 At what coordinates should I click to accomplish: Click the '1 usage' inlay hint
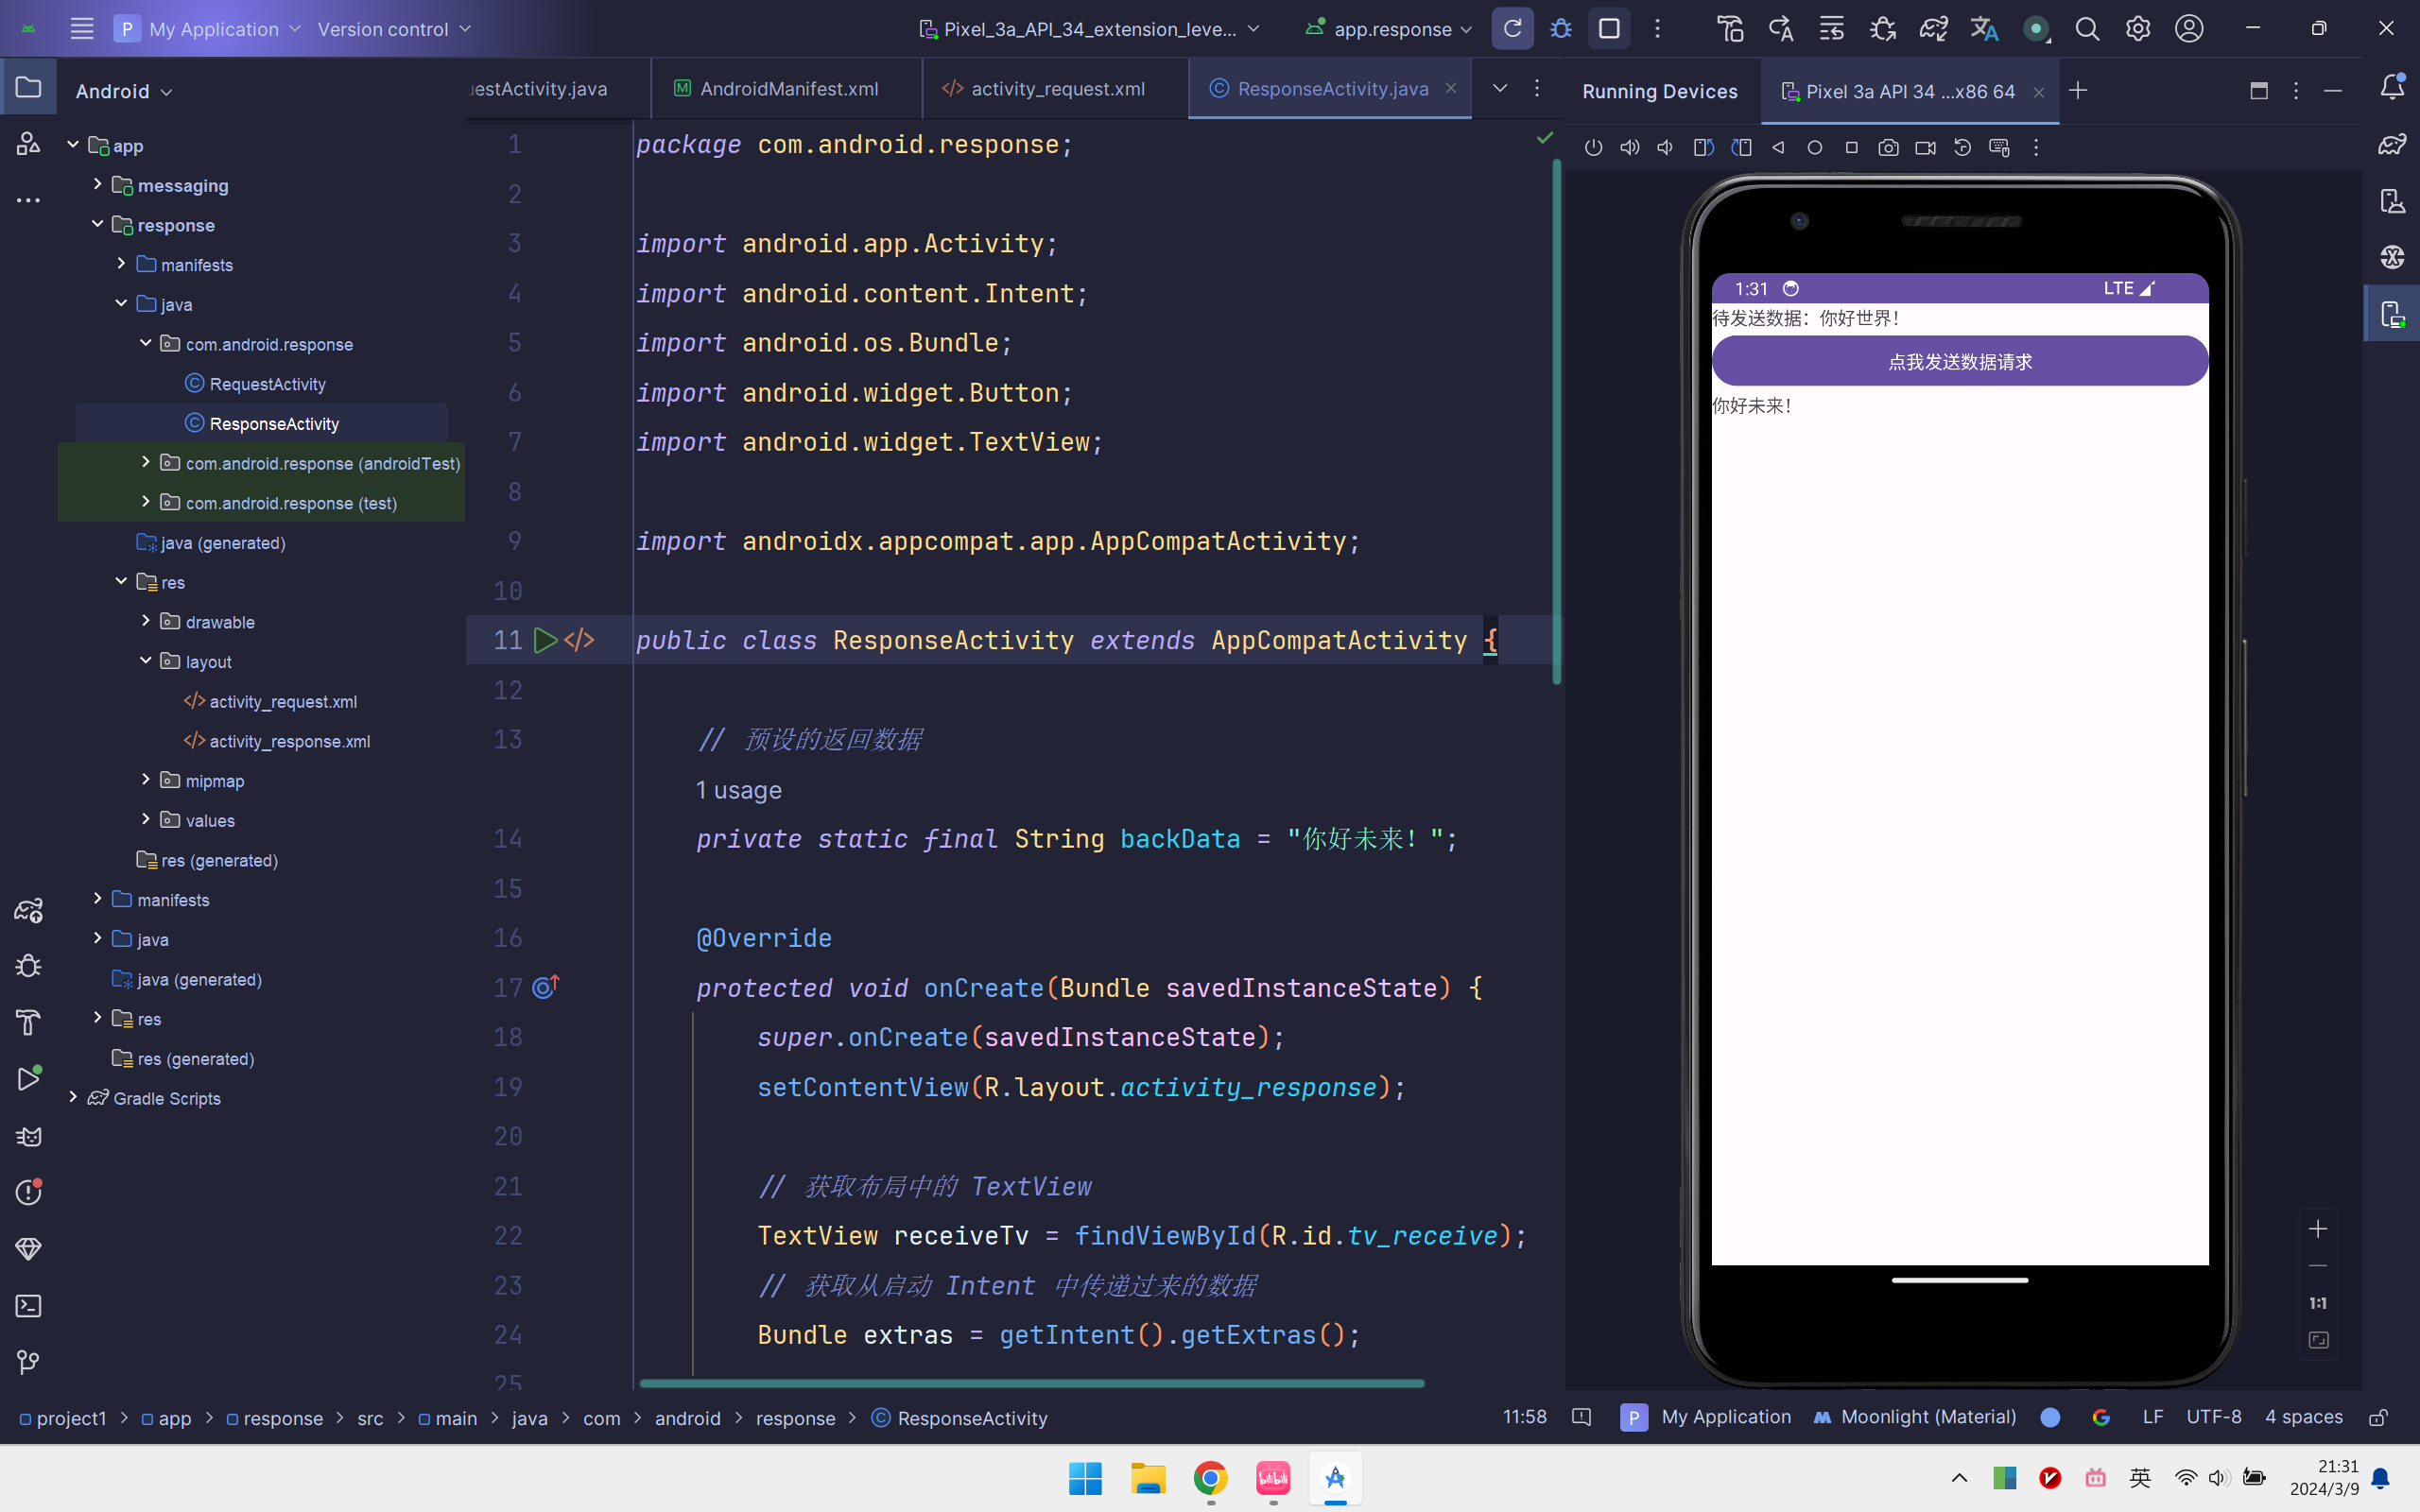(x=739, y=790)
